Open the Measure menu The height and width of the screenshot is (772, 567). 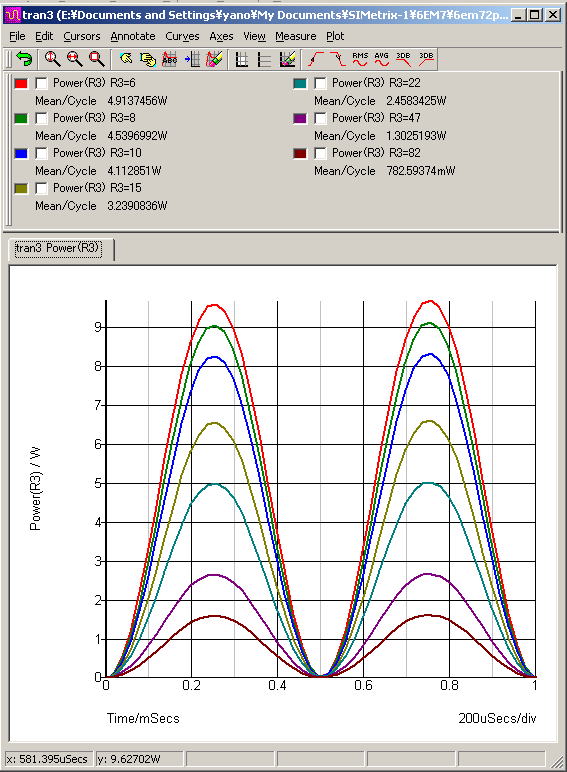pos(295,36)
